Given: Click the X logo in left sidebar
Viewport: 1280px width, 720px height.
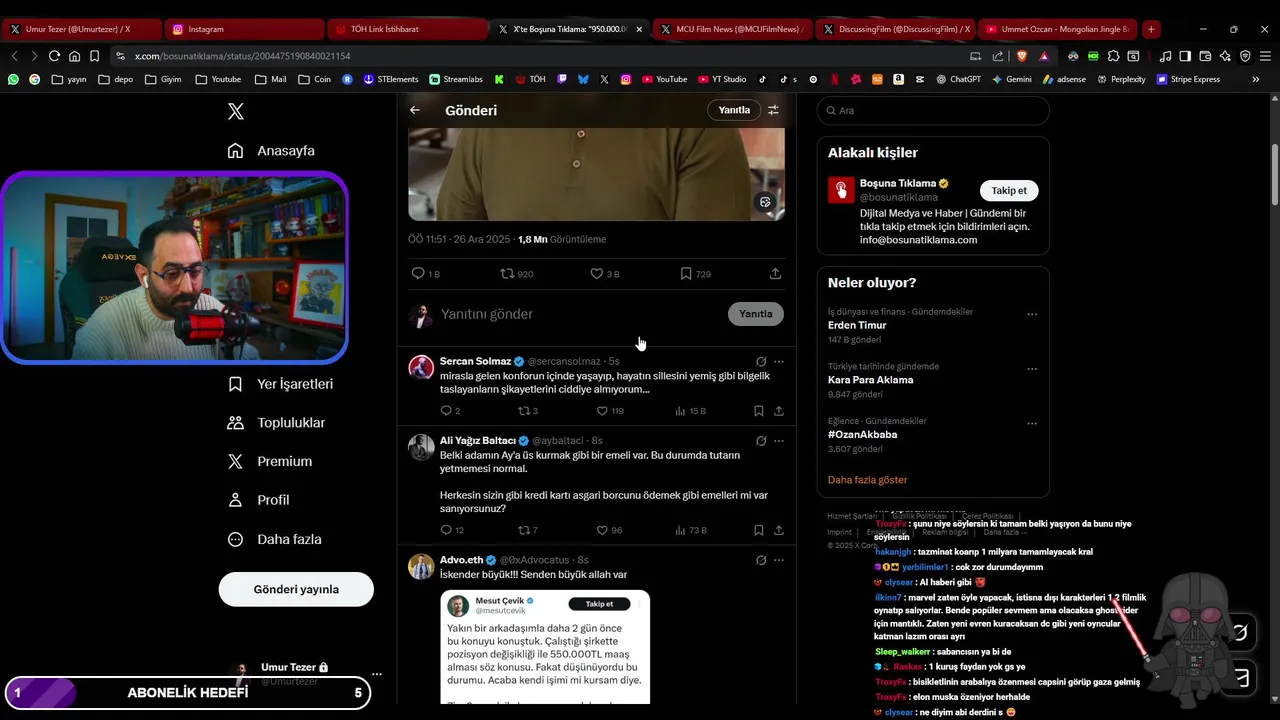Looking at the screenshot, I should click(236, 112).
